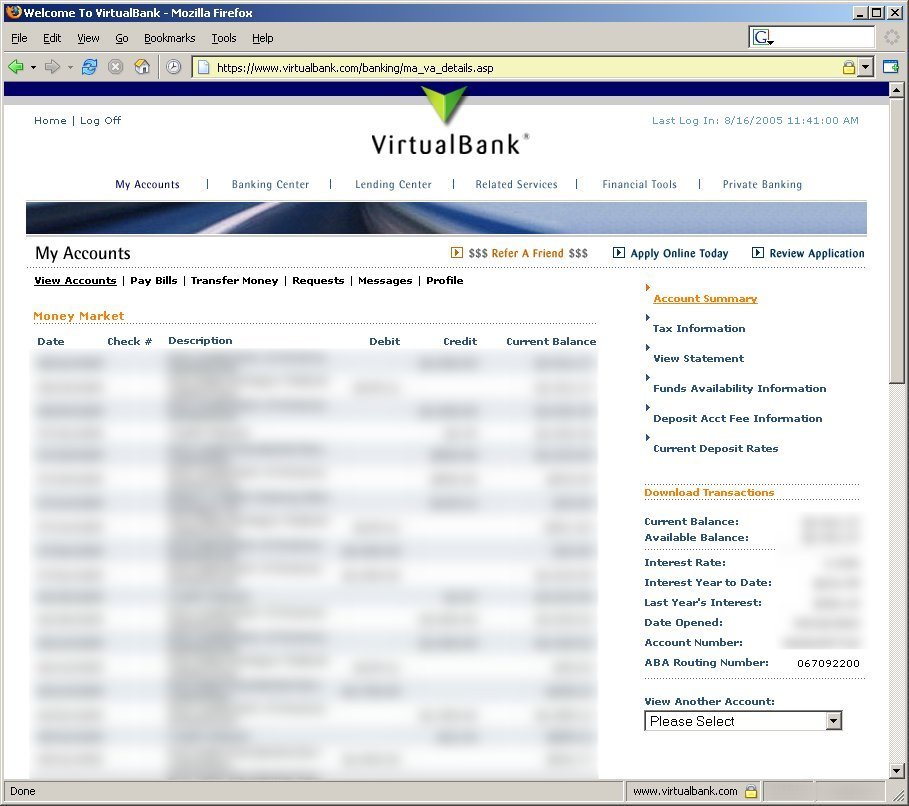
Task: Reload the page with Refresh icon
Action: 90,67
